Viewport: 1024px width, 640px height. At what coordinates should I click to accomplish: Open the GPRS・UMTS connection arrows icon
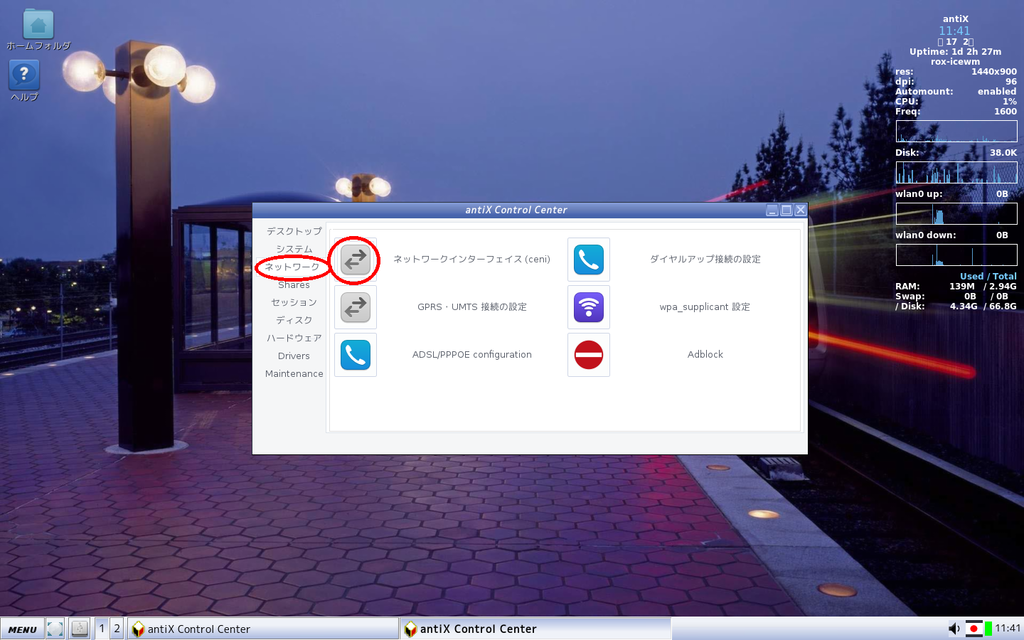(x=355, y=307)
